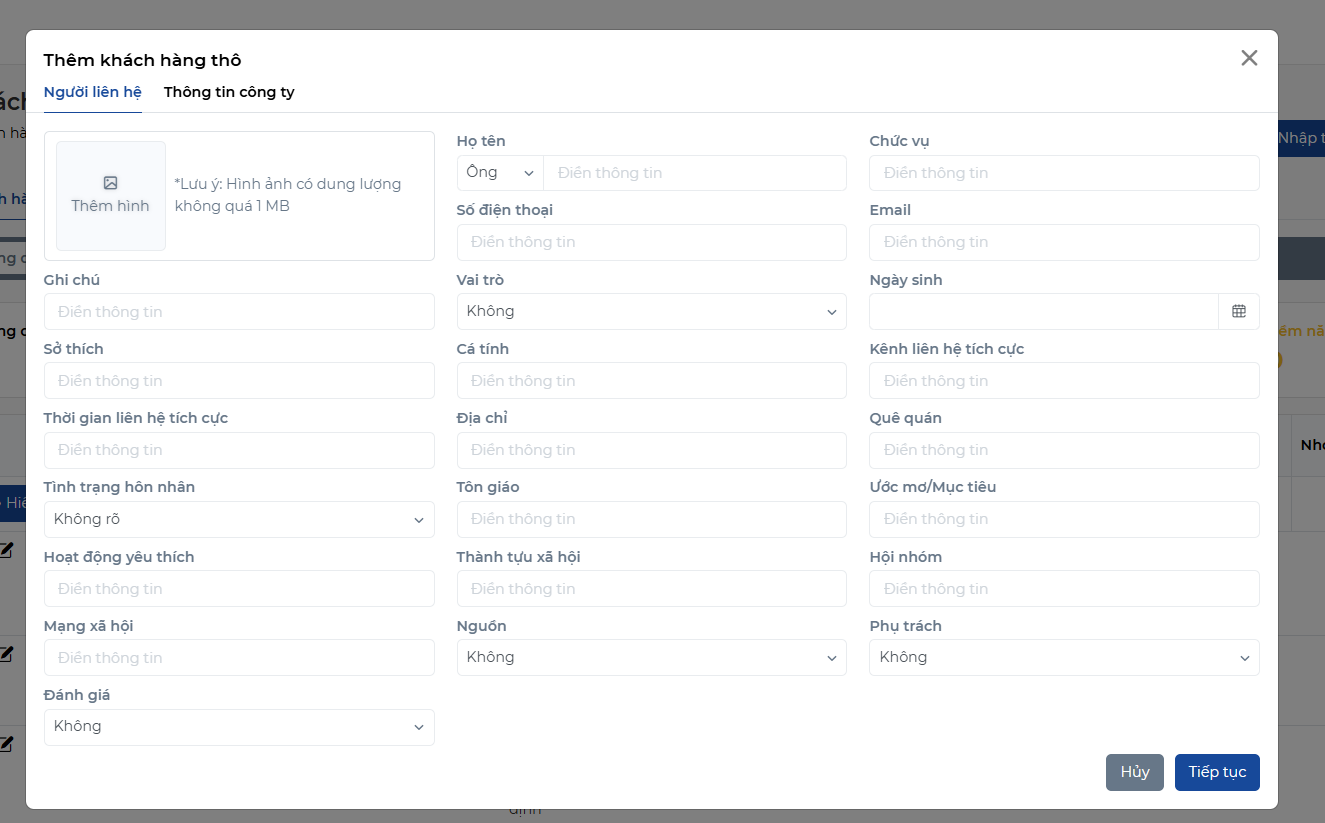1325x823 pixels.
Task: Focus the Họ tên input field
Action: [x=694, y=173]
